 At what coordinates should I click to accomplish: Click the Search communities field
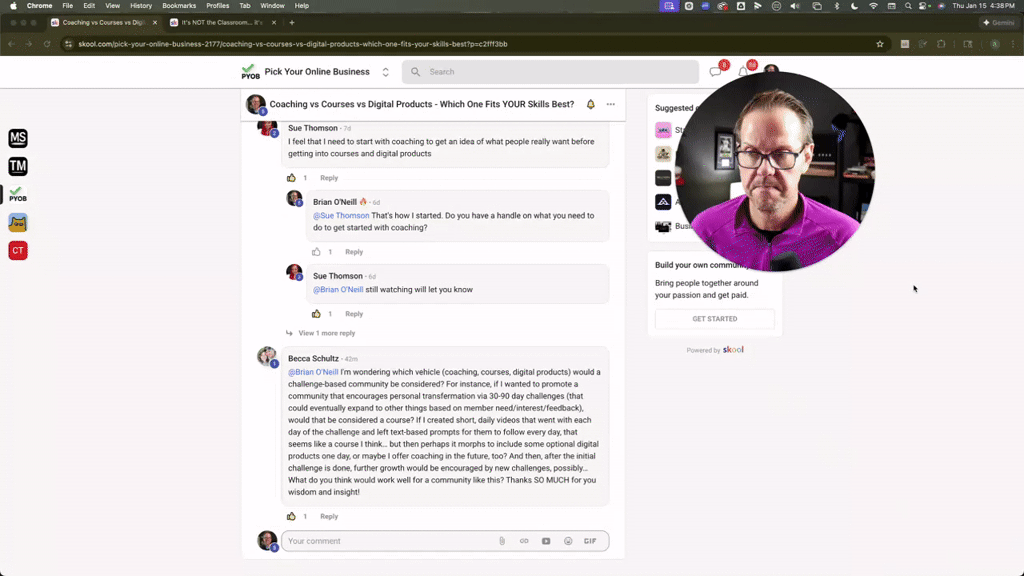point(550,72)
